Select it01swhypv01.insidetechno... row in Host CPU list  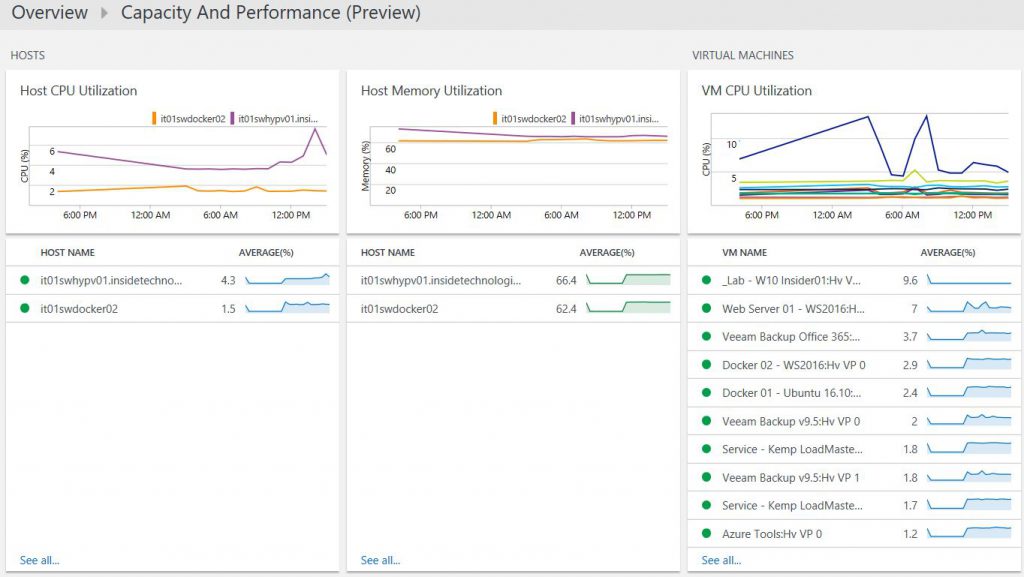click(172, 280)
